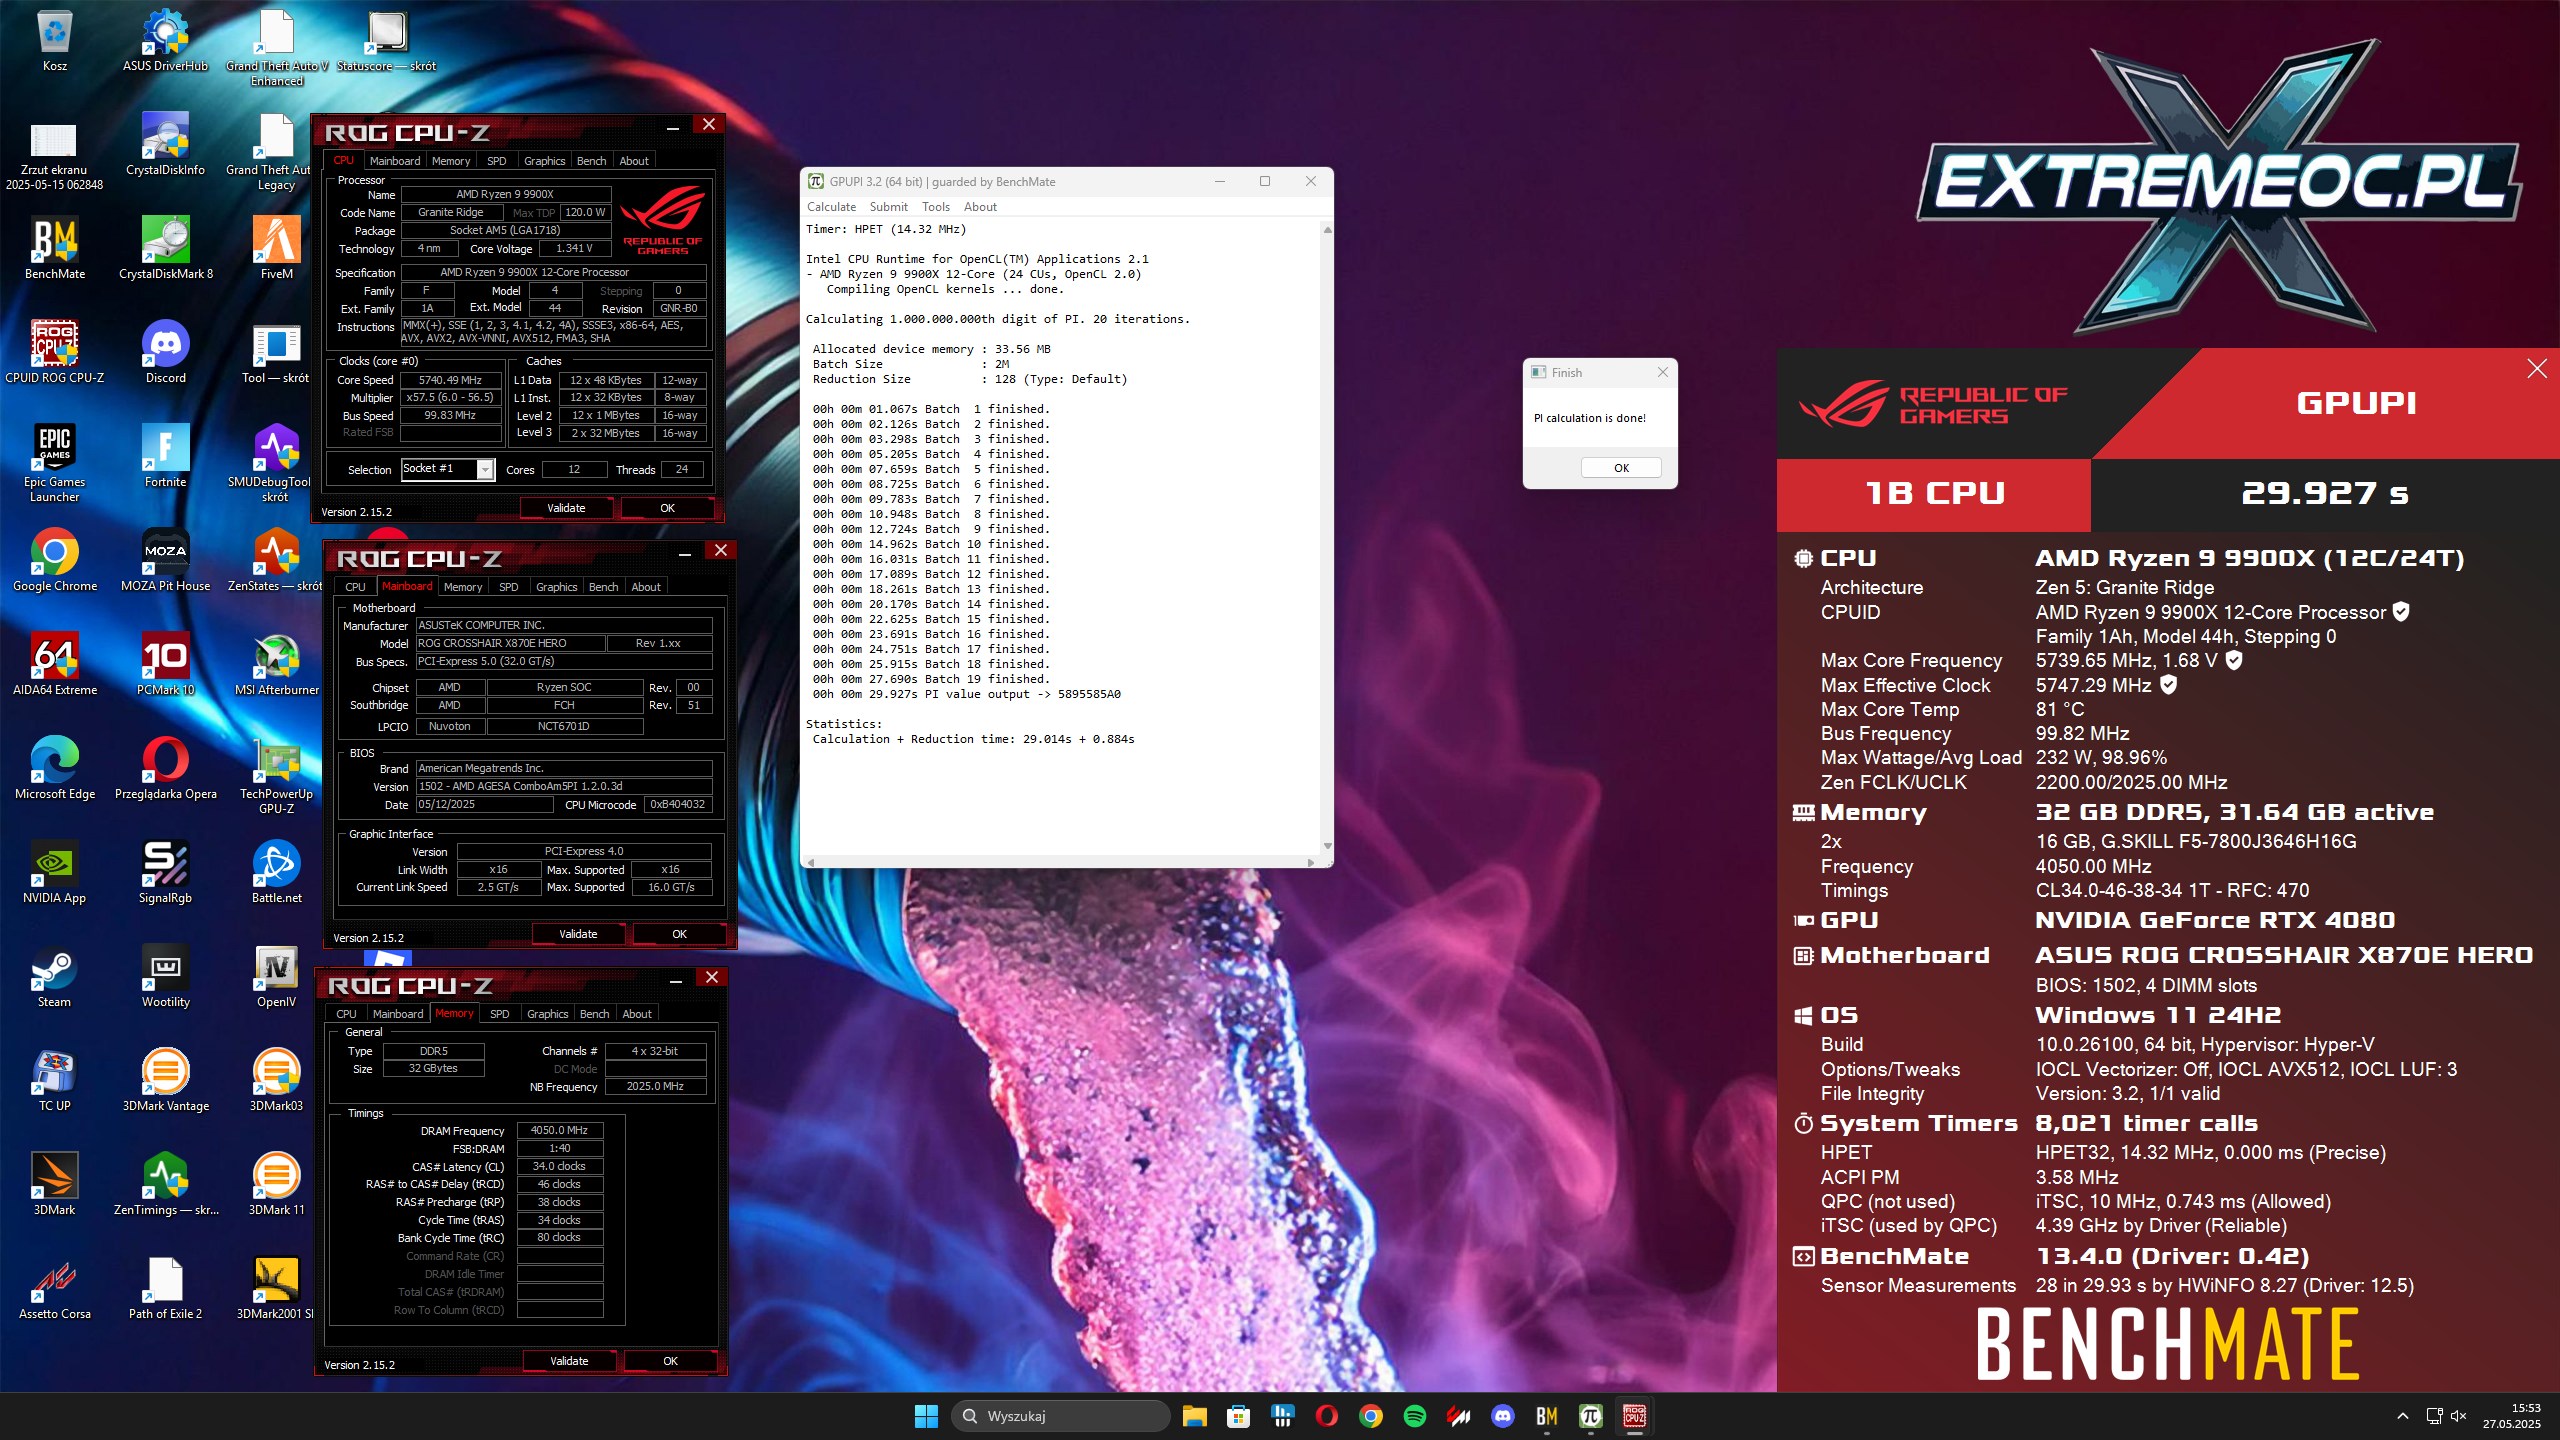
Task: Open Google Chrome desktop icon
Action: [55, 561]
